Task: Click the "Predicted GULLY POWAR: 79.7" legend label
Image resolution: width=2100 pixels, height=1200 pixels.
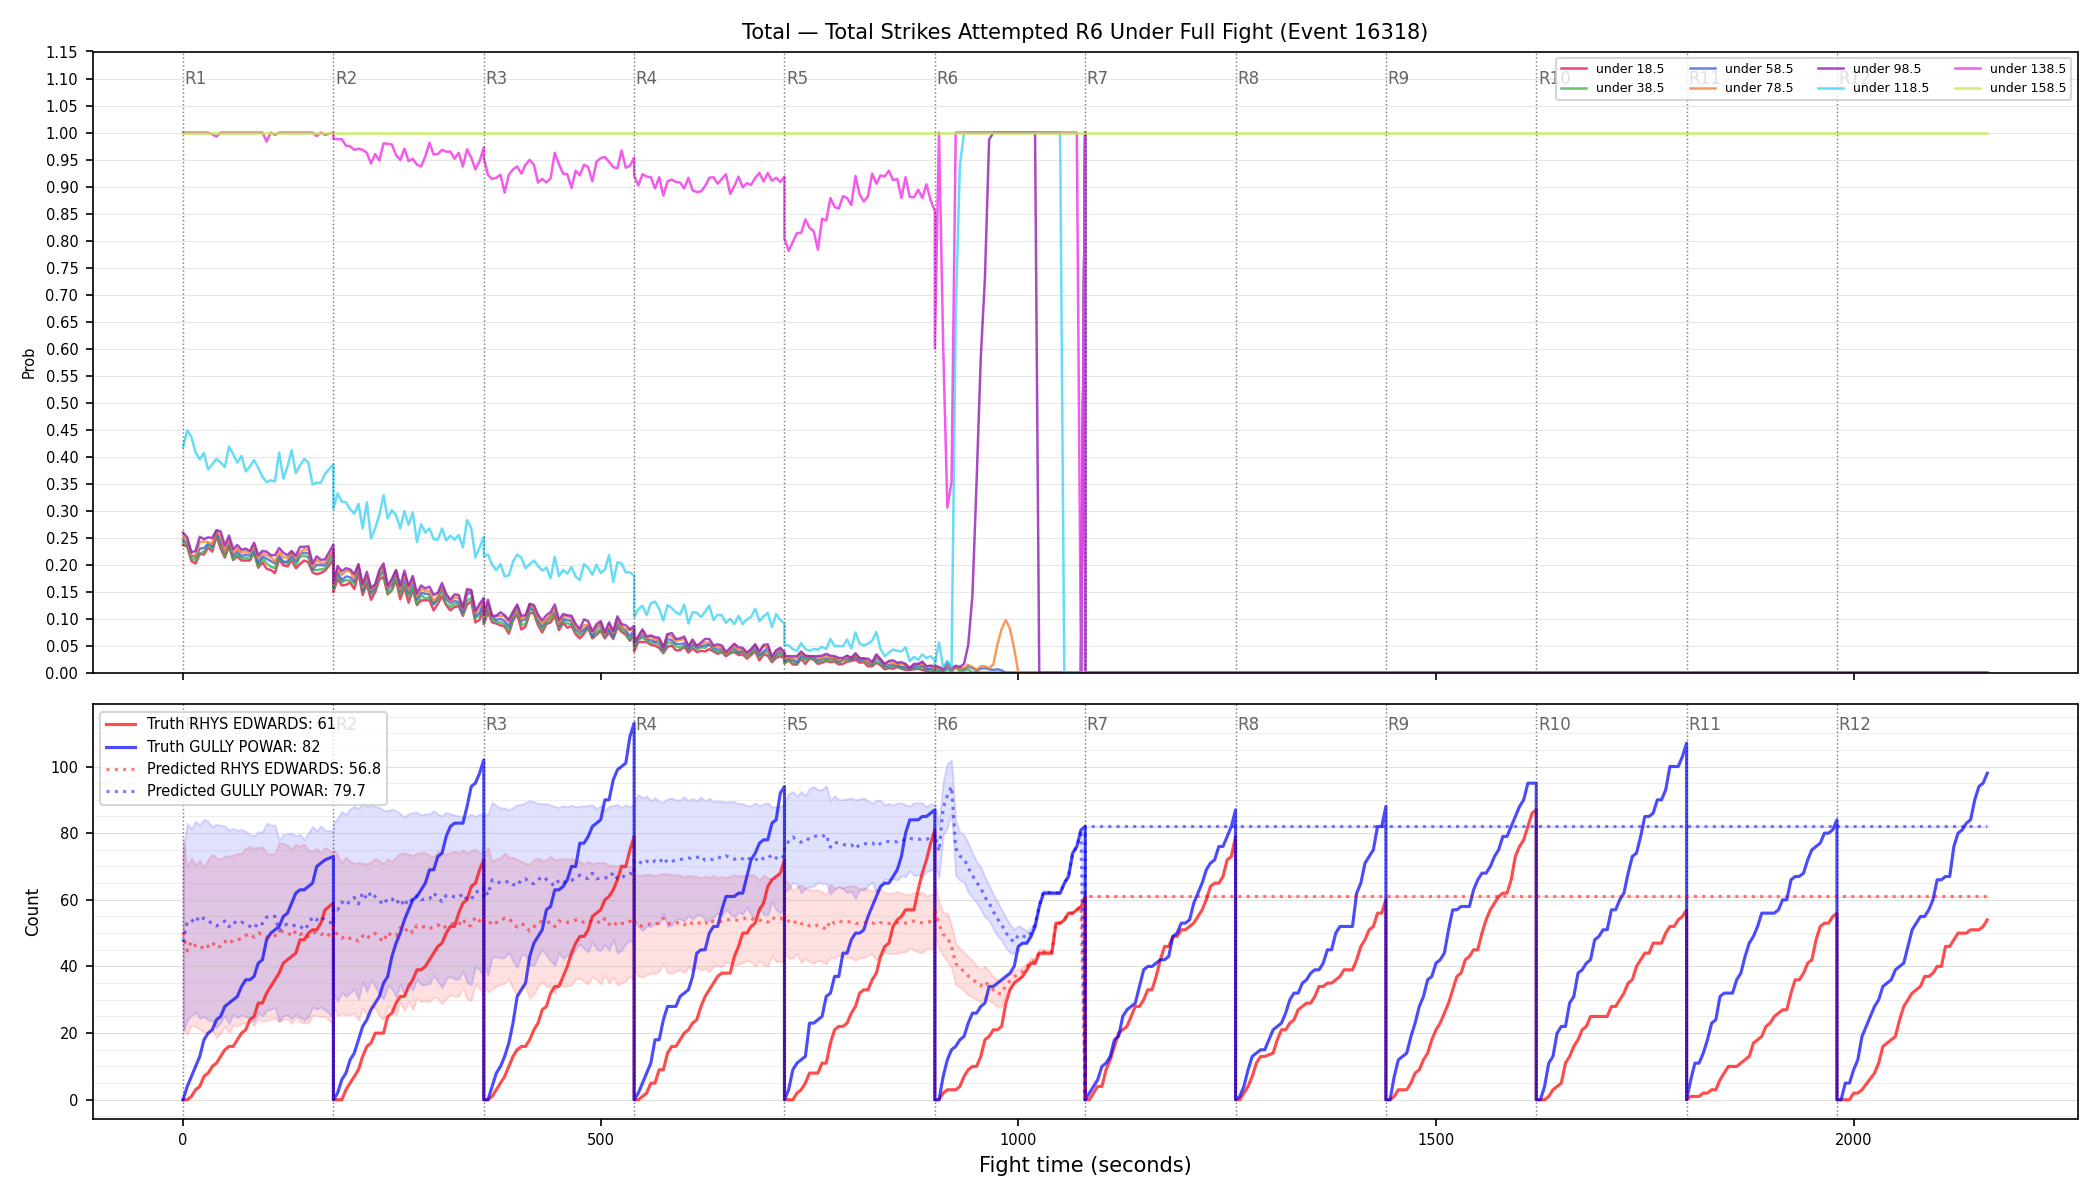Action: (x=256, y=791)
